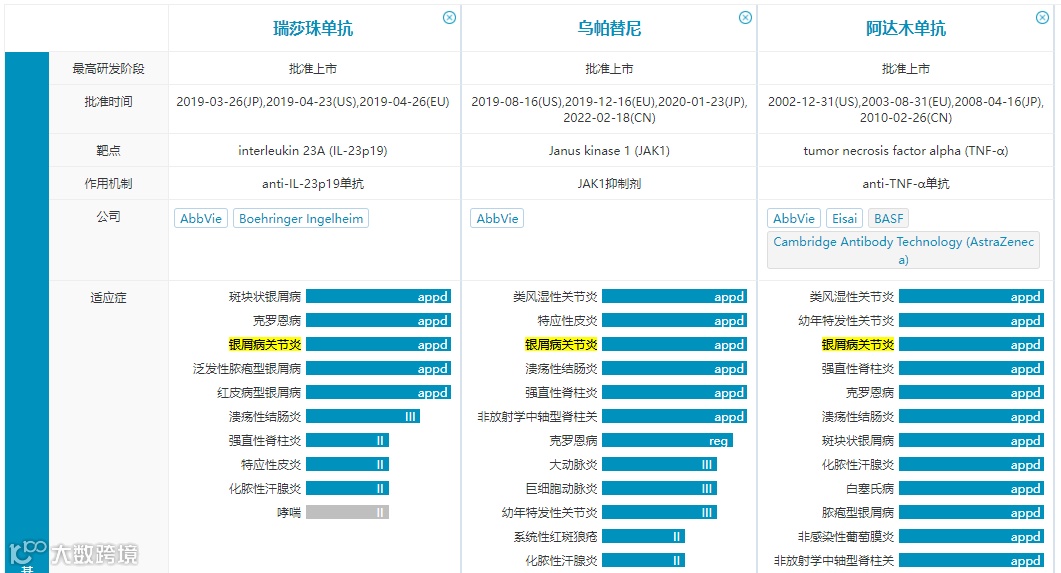Click the AbbVie tag under 乌帕替尼
Image resolution: width=1061 pixels, height=573 pixels.
[497, 219]
